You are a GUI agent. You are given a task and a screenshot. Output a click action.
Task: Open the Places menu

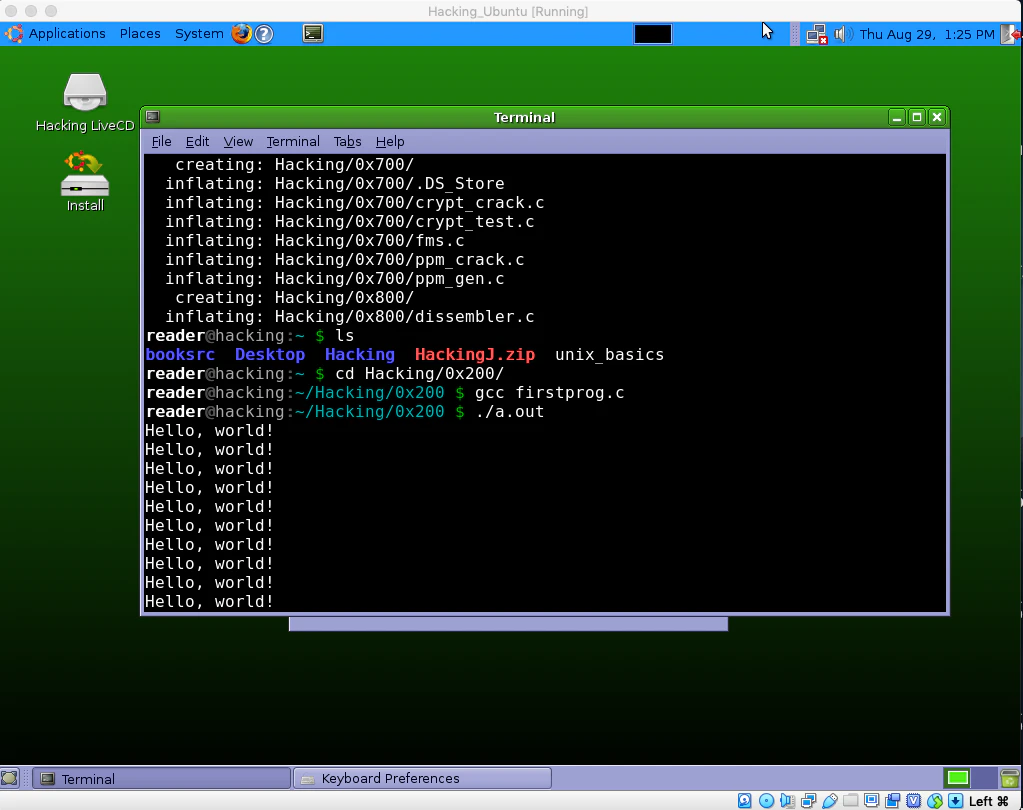(140, 33)
